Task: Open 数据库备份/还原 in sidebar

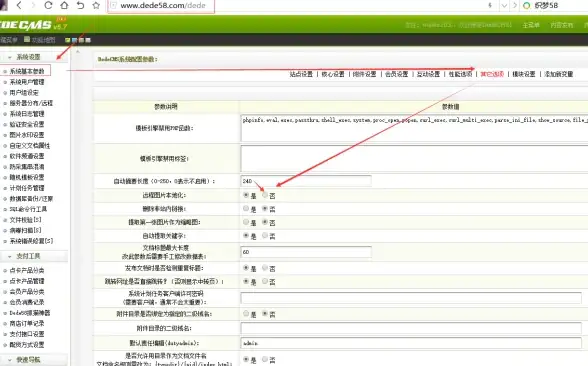Action: click(31, 198)
